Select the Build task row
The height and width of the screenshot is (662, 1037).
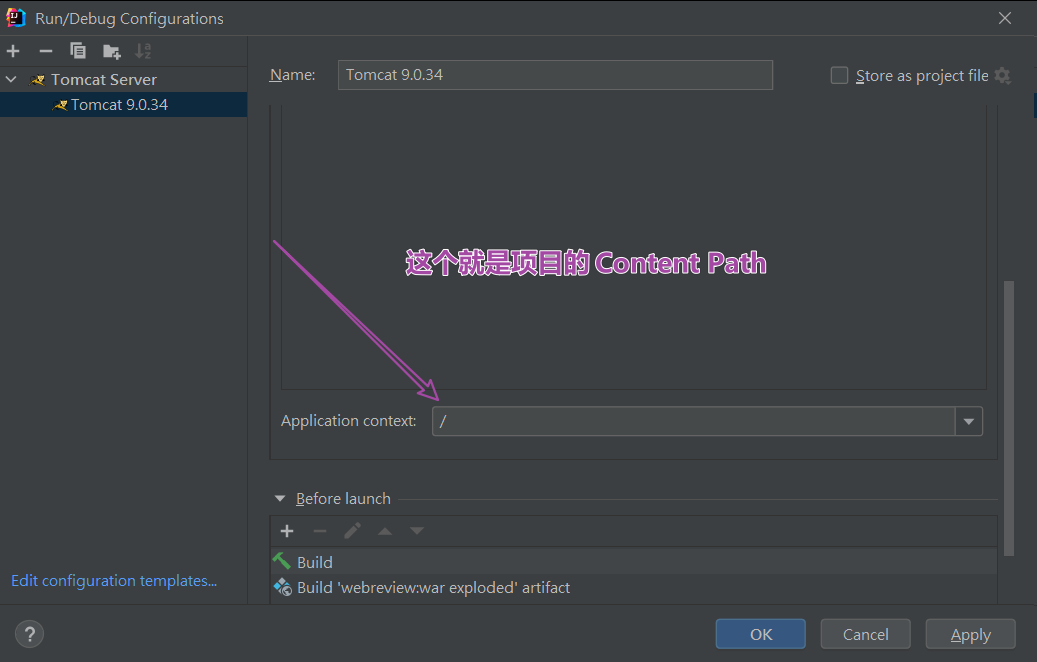(x=634, y=562)
